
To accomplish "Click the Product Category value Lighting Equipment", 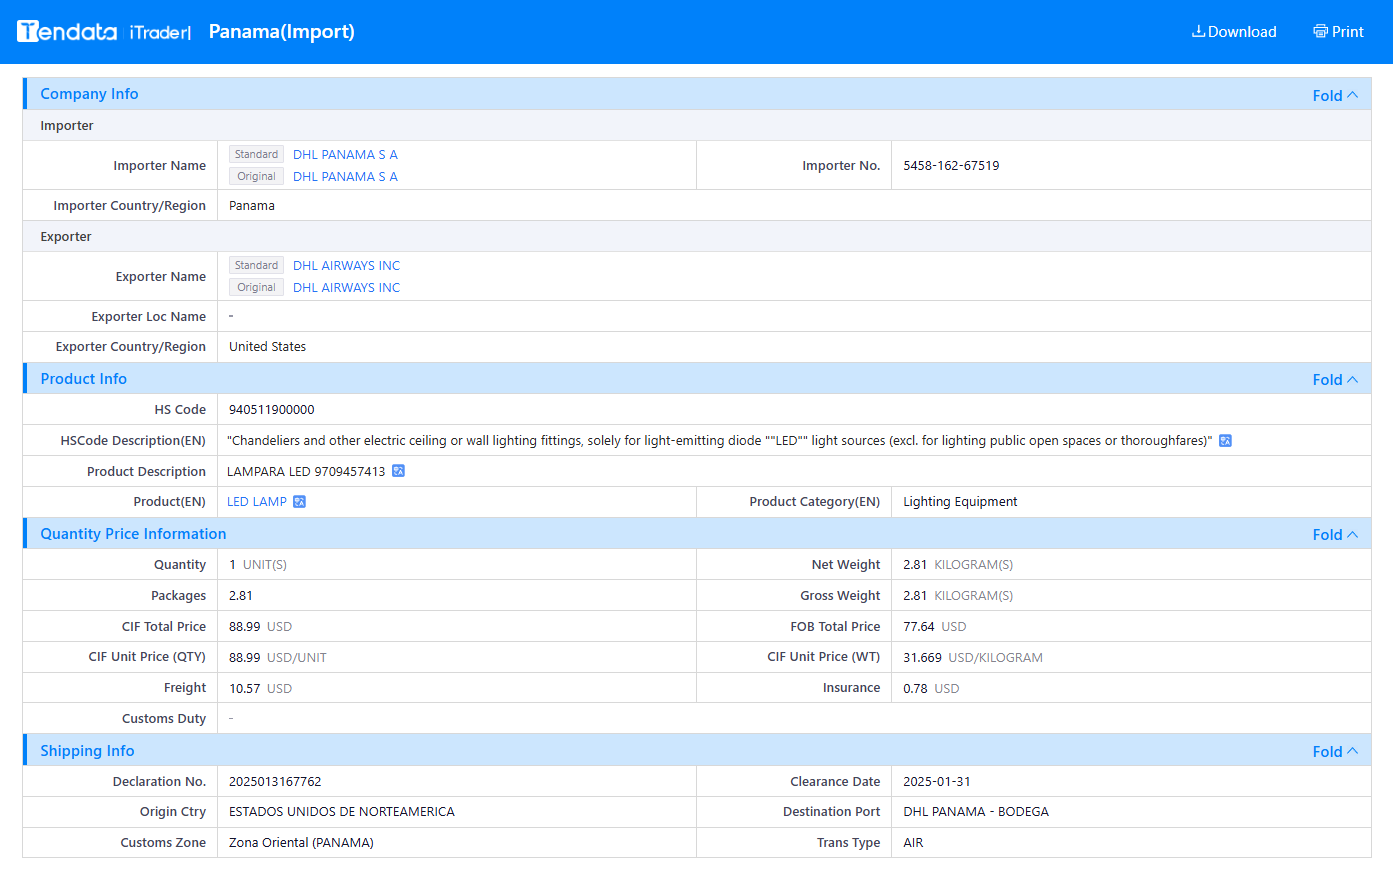I will pyautogui.click(x=960, y=502).
